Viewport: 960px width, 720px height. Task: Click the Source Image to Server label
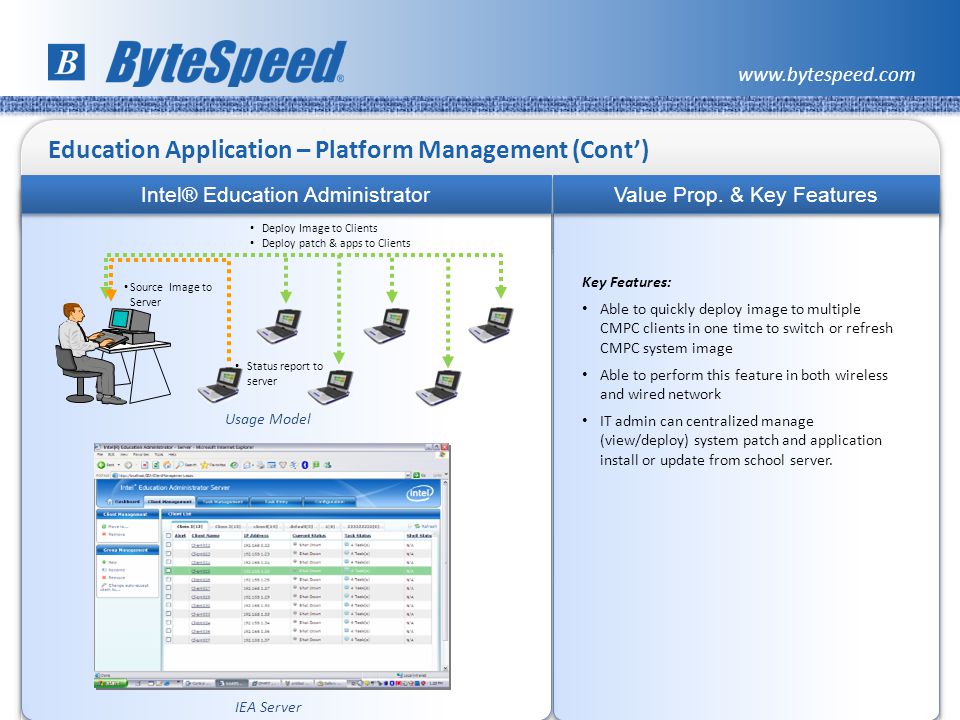[x=169, y=294]
